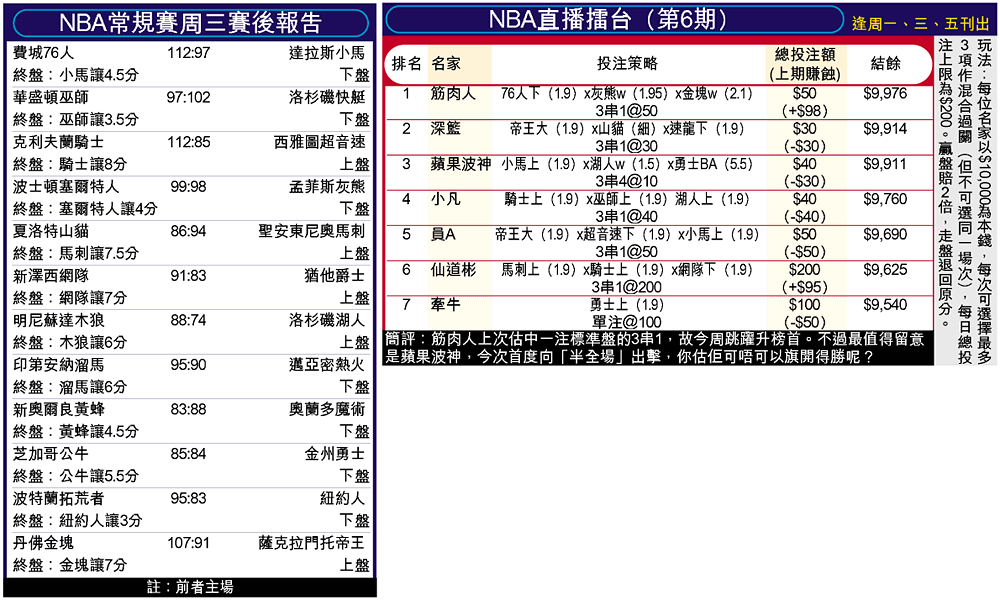The height and width of the screenshot is (600, 1000).
Task: Click balance '$9,976'
Action: 885,94
